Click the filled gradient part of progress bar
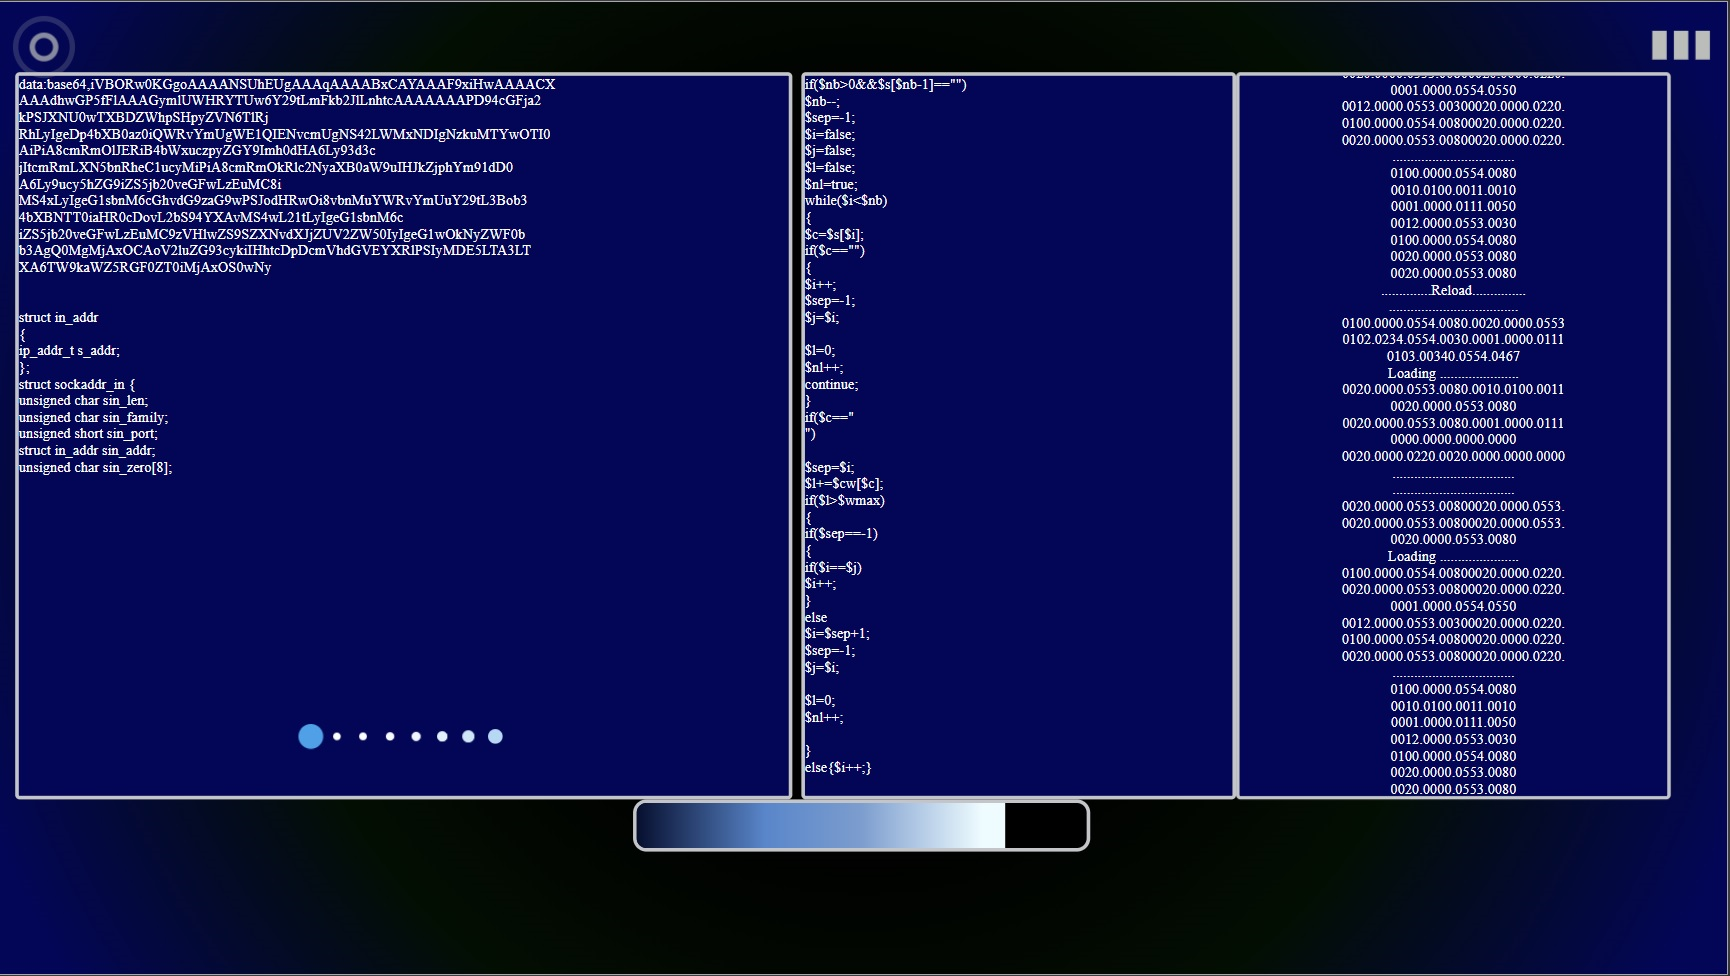The width and height of the screenshot is (1730, 976). (x=820, y=826)
